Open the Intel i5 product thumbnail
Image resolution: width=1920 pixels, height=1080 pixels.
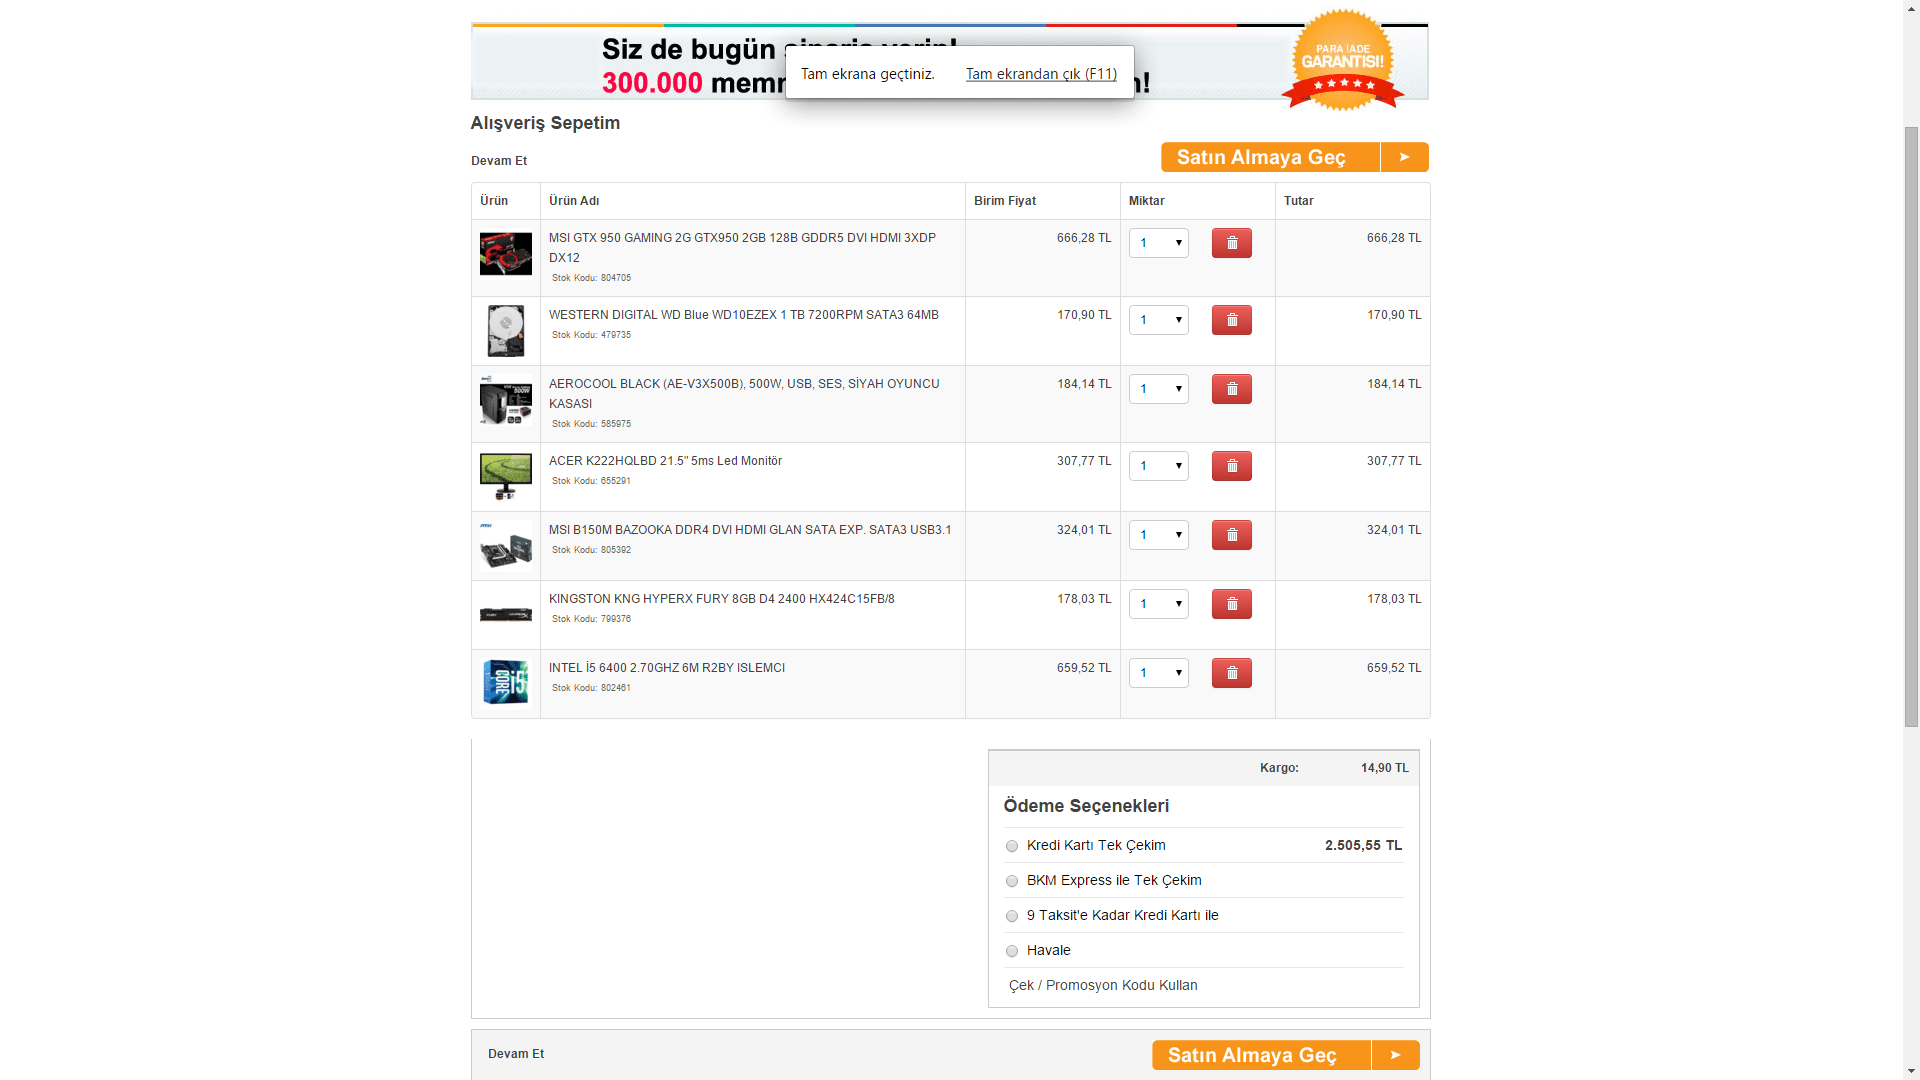506,682
